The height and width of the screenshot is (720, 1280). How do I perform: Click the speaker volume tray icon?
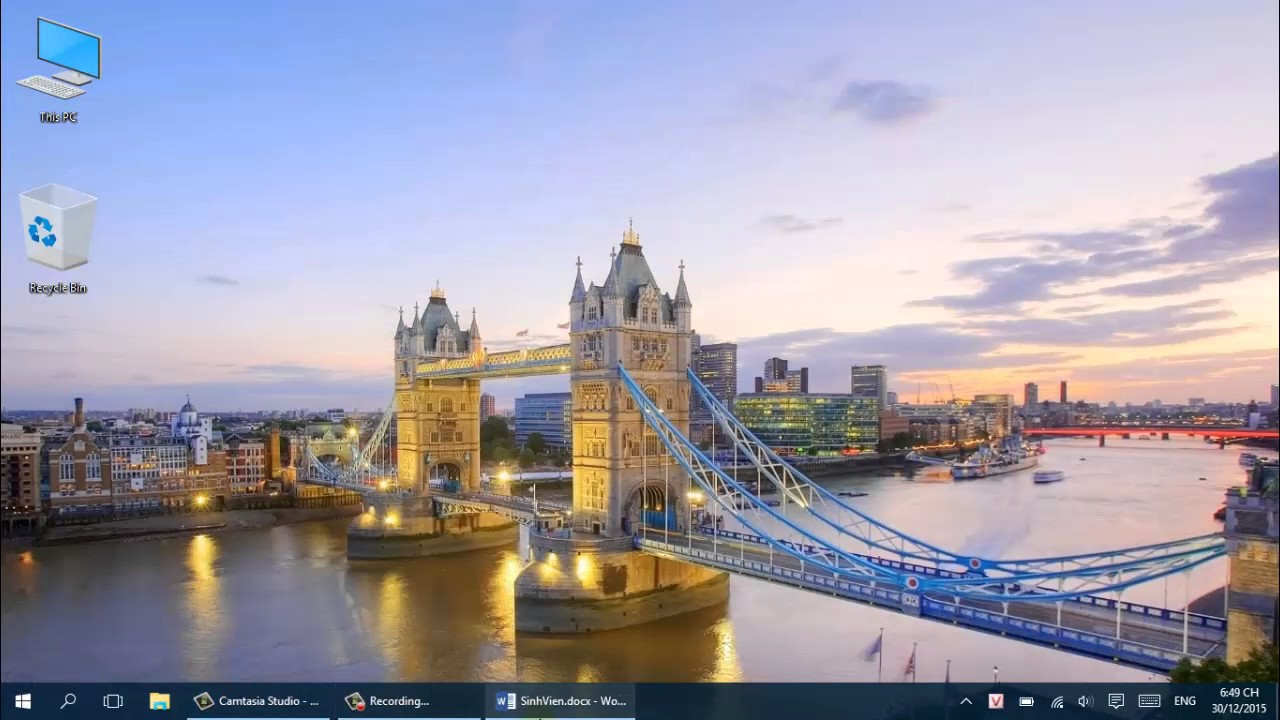[x=1085, y=701]
